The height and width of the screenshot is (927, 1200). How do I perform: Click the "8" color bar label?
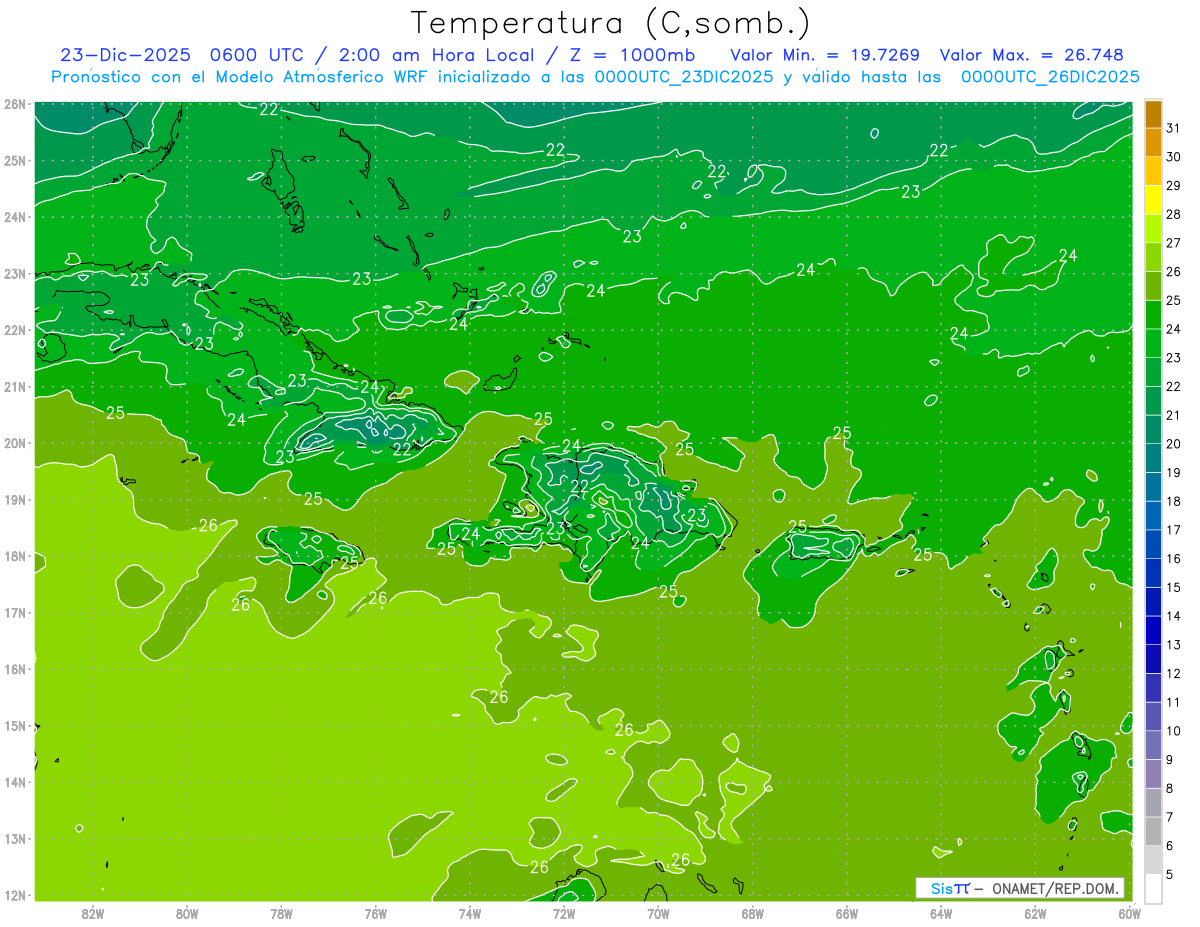click(x=1170, y=788)
